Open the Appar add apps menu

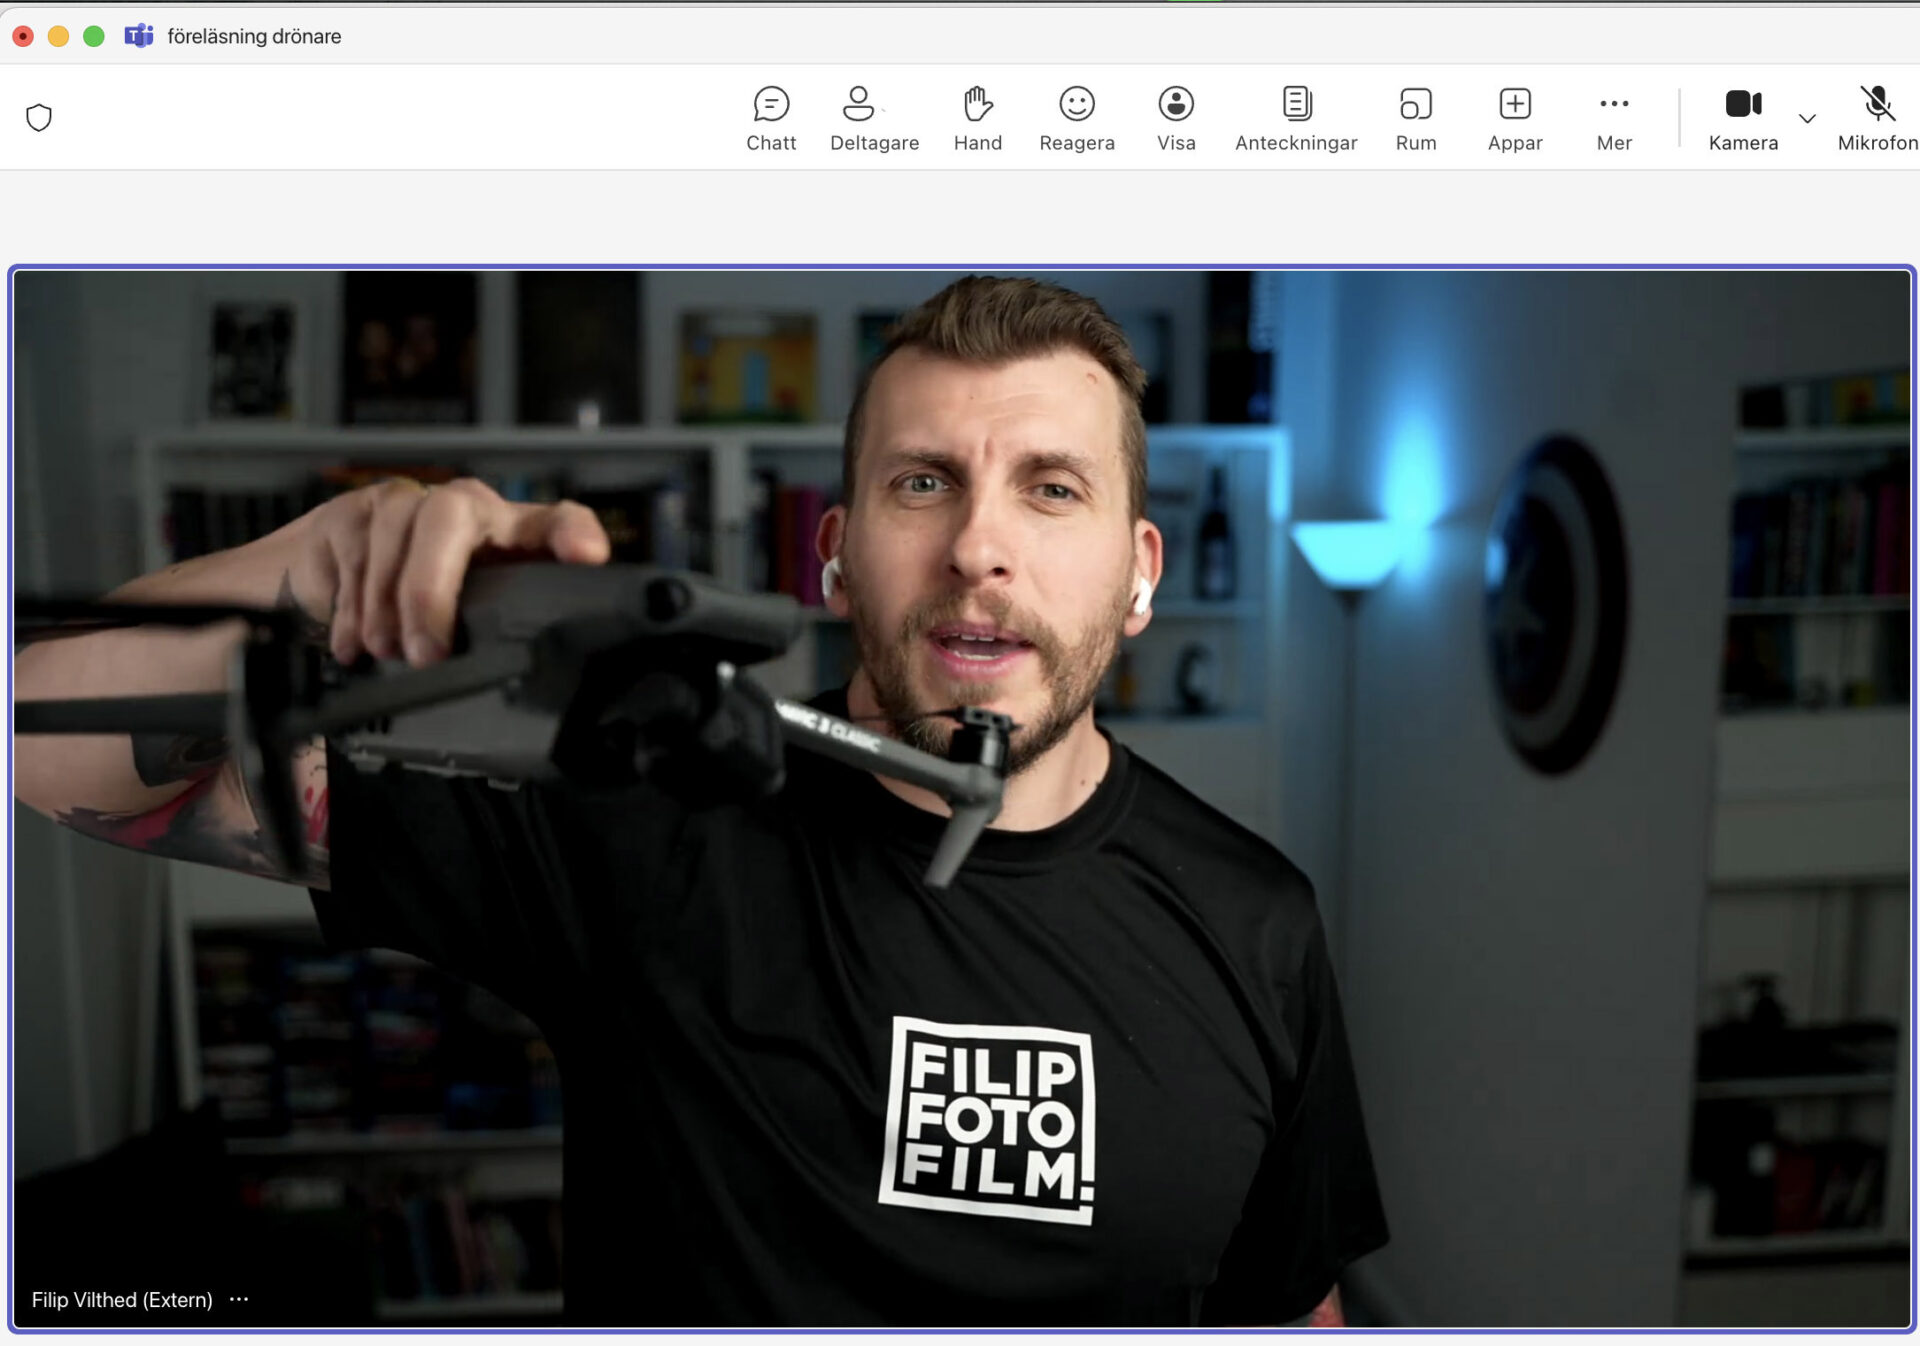pyautogui.click(x=1514, y=118)
